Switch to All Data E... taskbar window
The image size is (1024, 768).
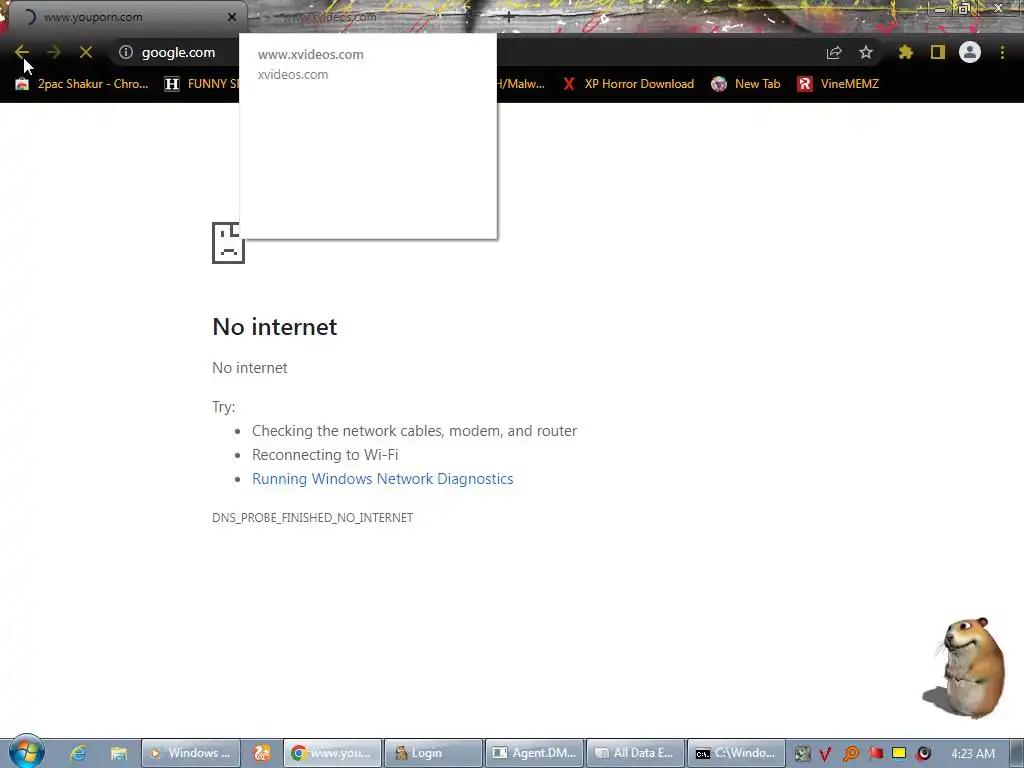point(636,753)
